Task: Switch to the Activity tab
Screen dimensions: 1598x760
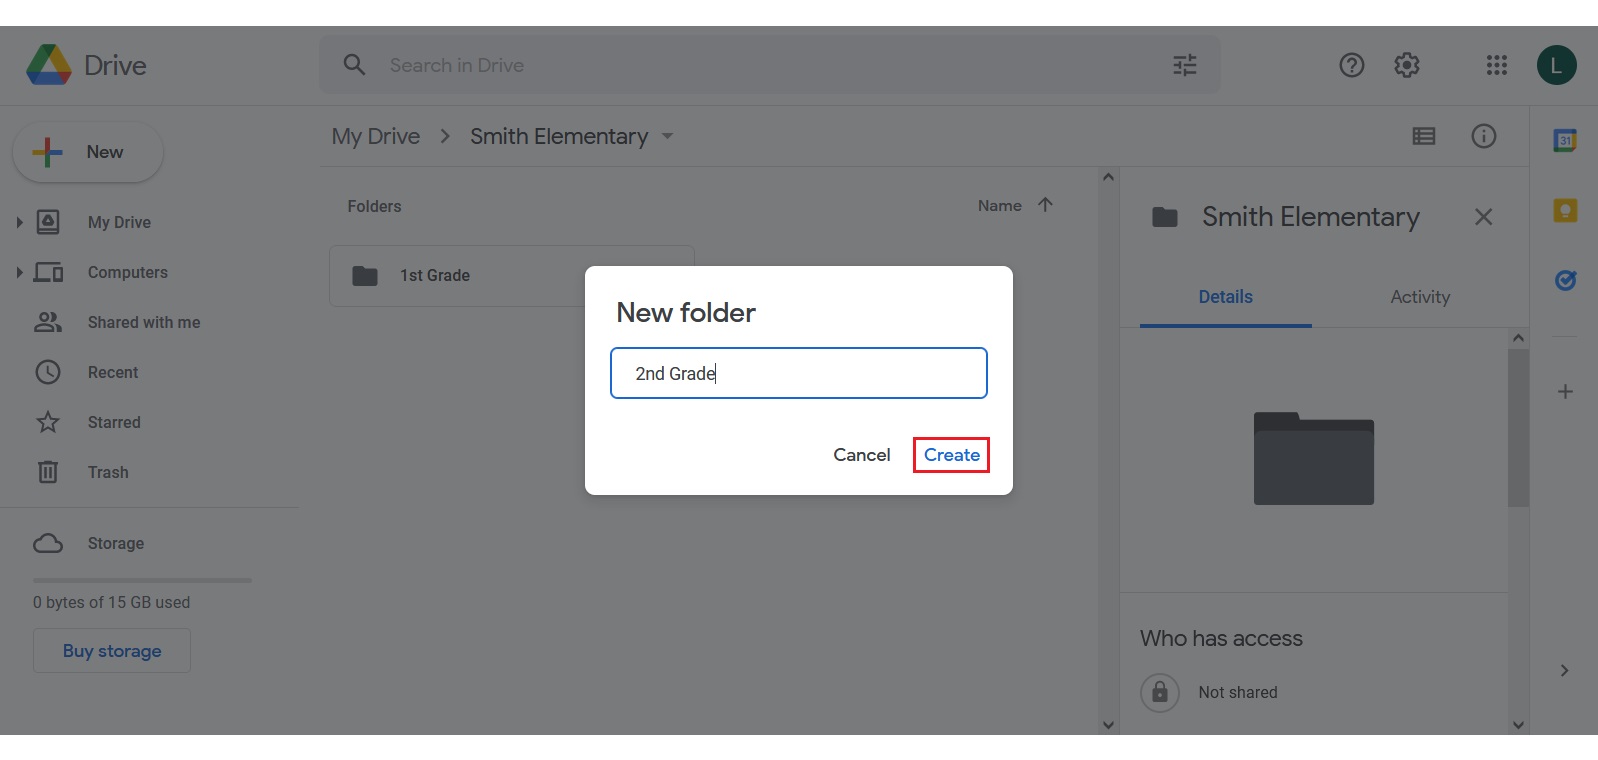Action: [1420, 297]
